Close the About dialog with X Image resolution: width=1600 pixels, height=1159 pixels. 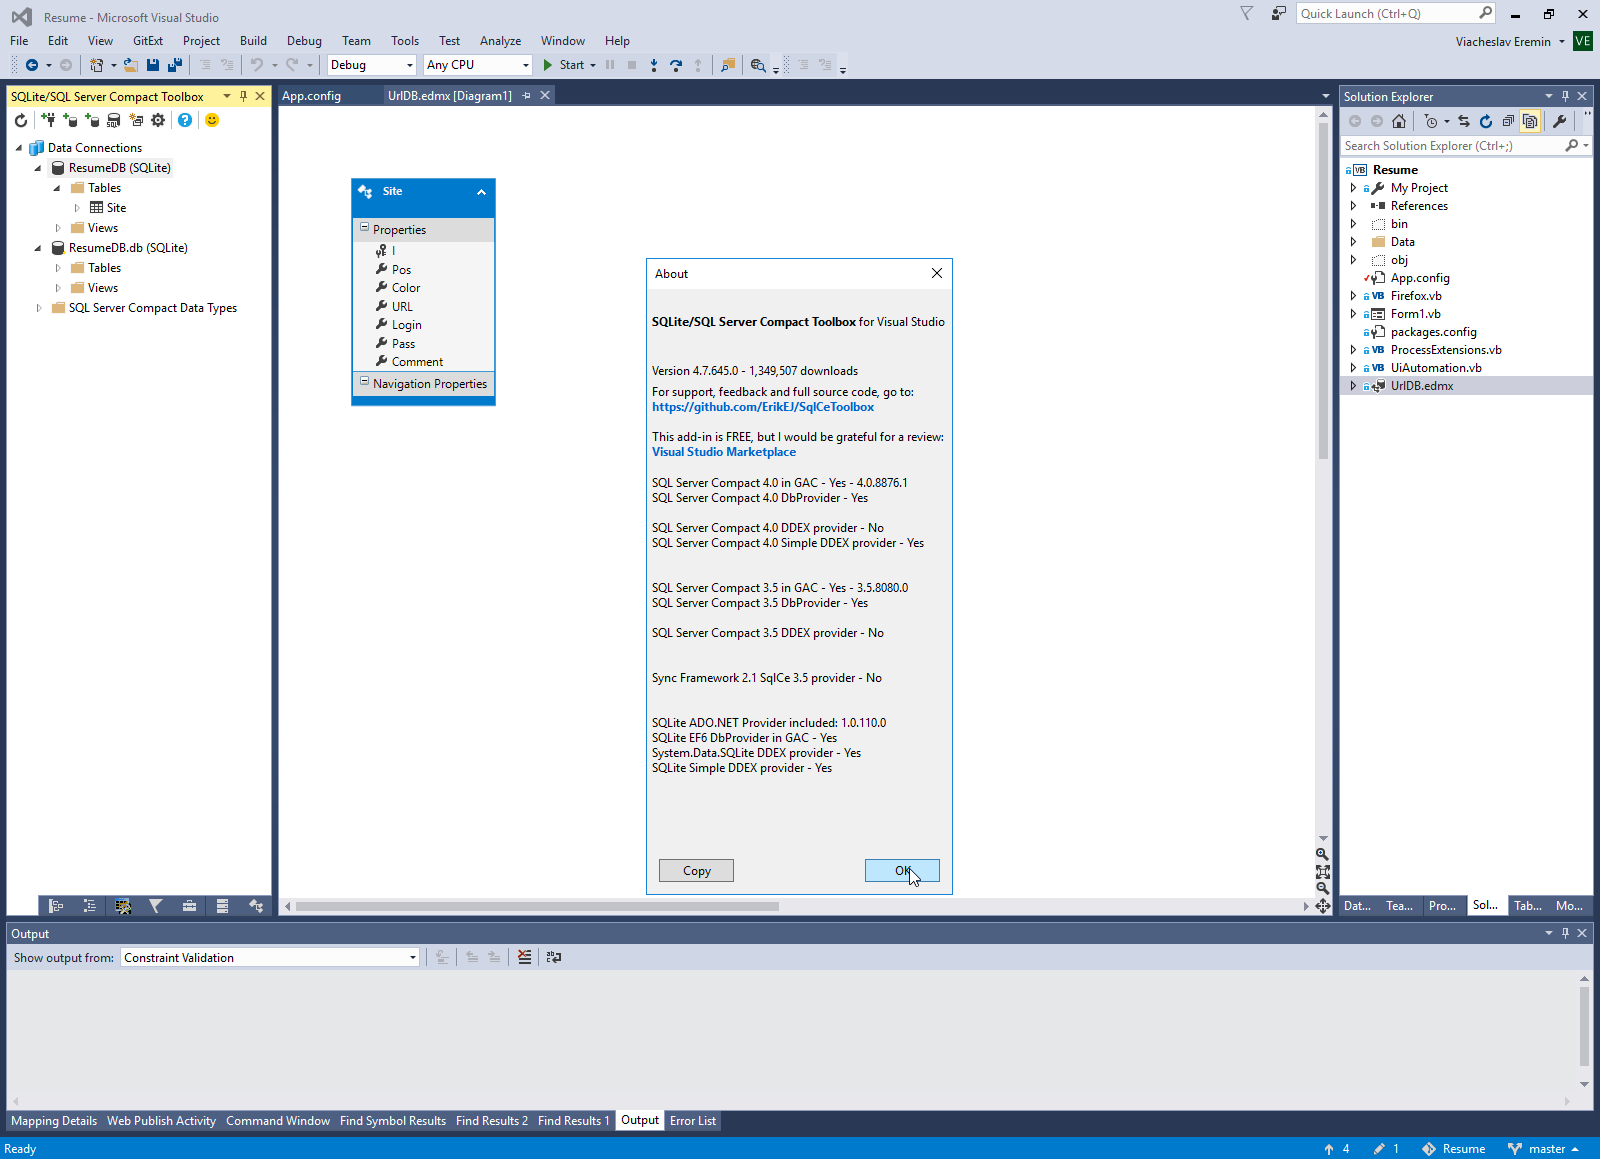click(937, 273)
